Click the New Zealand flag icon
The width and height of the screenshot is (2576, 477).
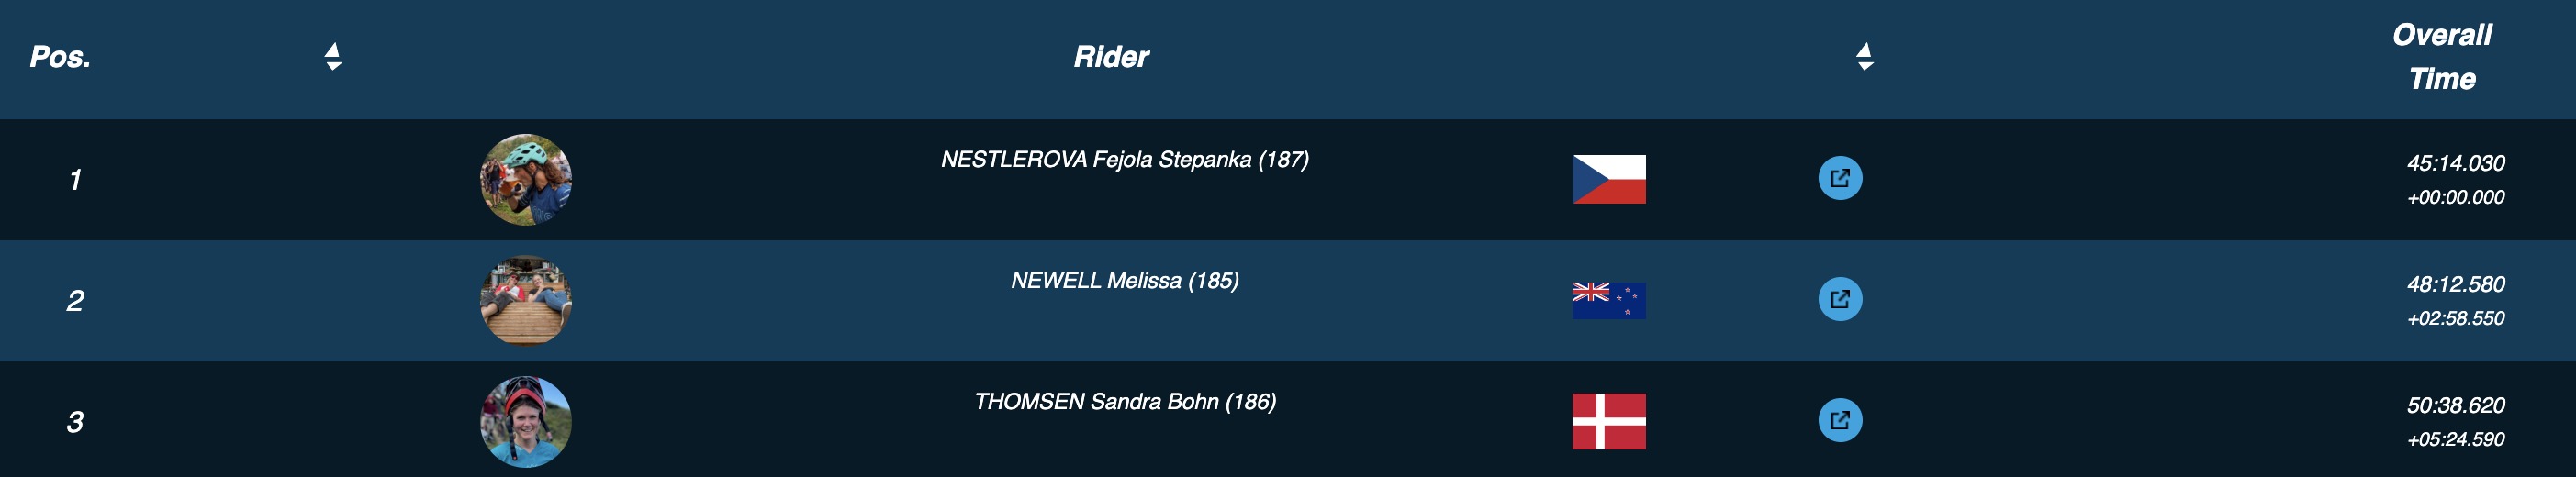coord(1608,301)
